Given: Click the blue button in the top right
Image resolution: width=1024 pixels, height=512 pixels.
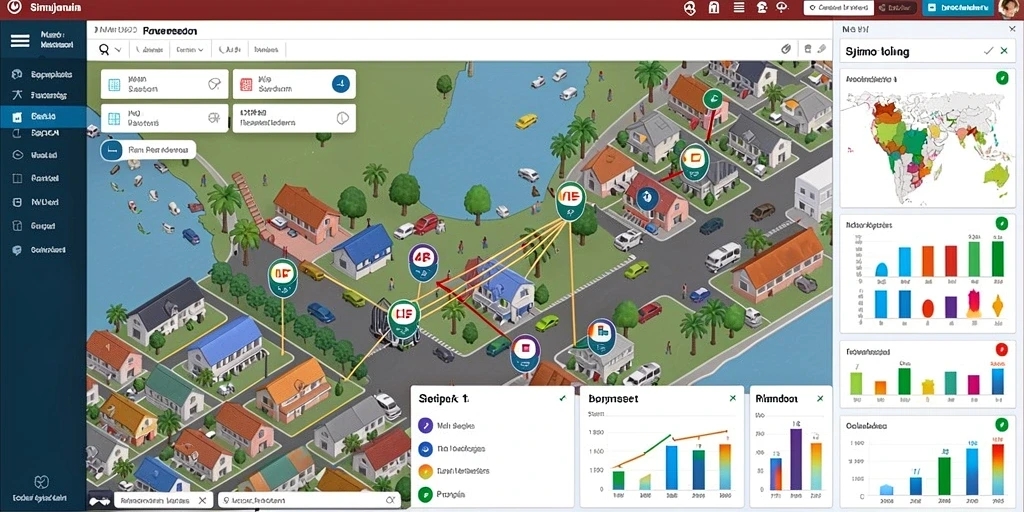Looking at the screenshot, I should coord(957,8).
